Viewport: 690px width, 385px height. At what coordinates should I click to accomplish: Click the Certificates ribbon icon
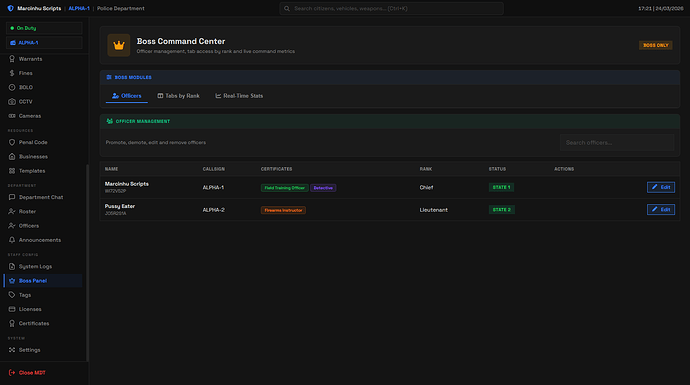tap(12, 323)
